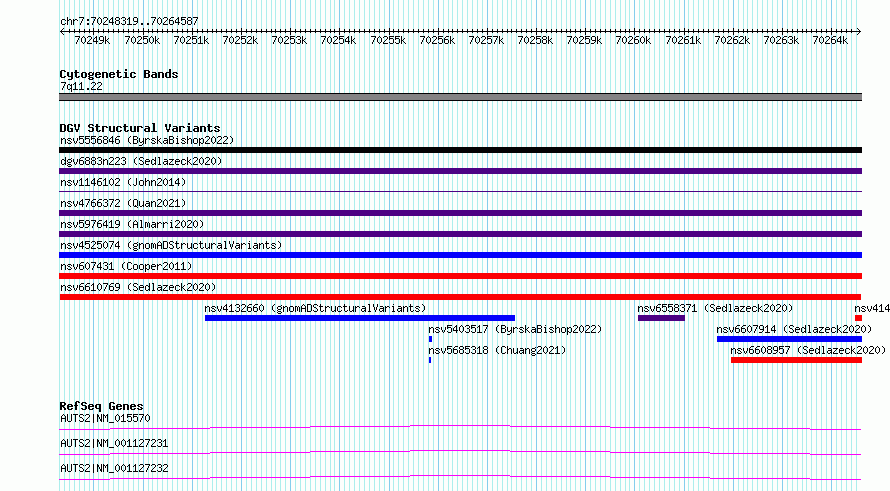
Task: Click the small blue nsv5403517 marker
Action: (430, 339)
